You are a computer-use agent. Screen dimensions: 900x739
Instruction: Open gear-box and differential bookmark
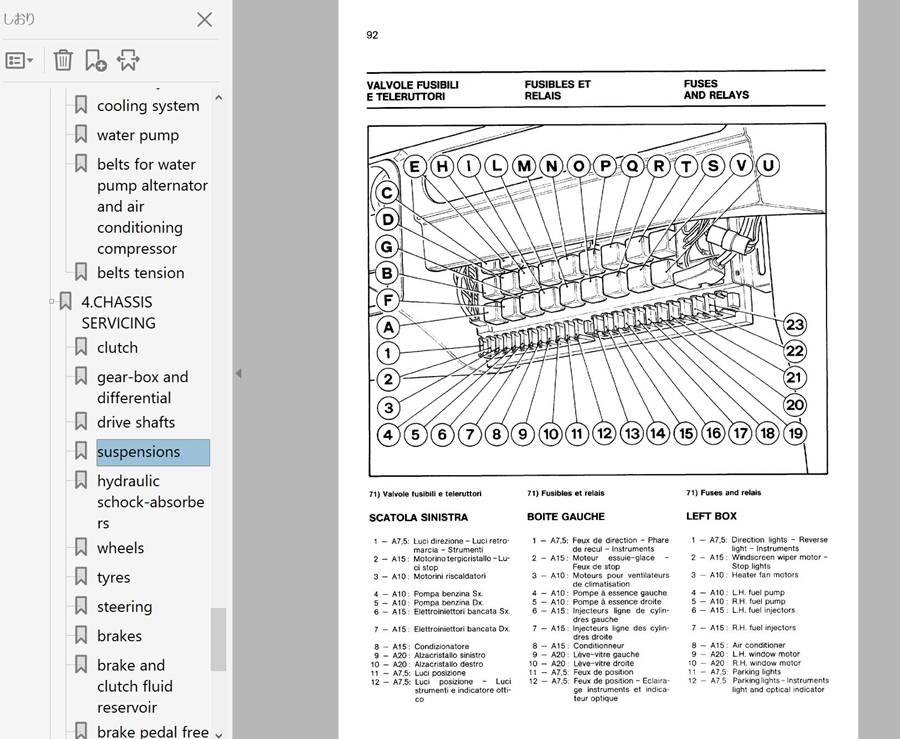(142, 387)
